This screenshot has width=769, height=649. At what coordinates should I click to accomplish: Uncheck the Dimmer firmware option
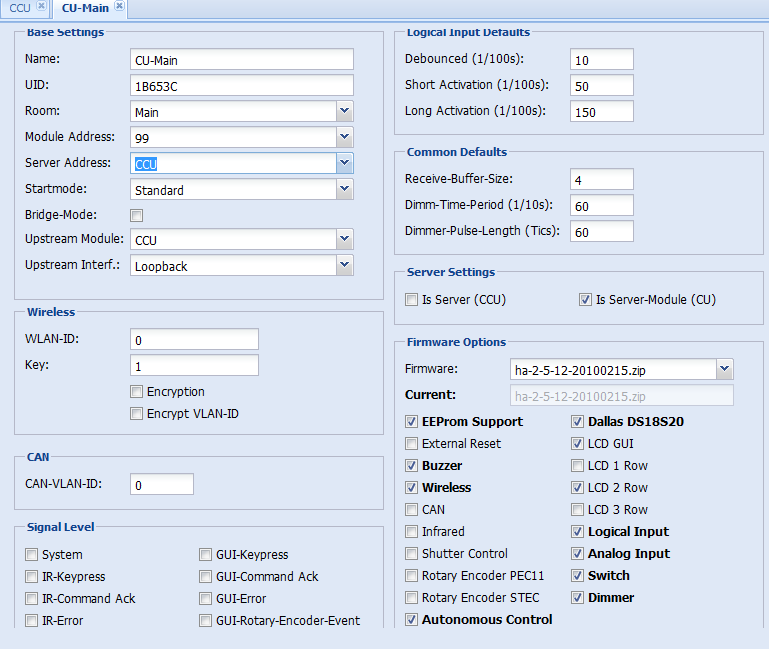[578, 597]
